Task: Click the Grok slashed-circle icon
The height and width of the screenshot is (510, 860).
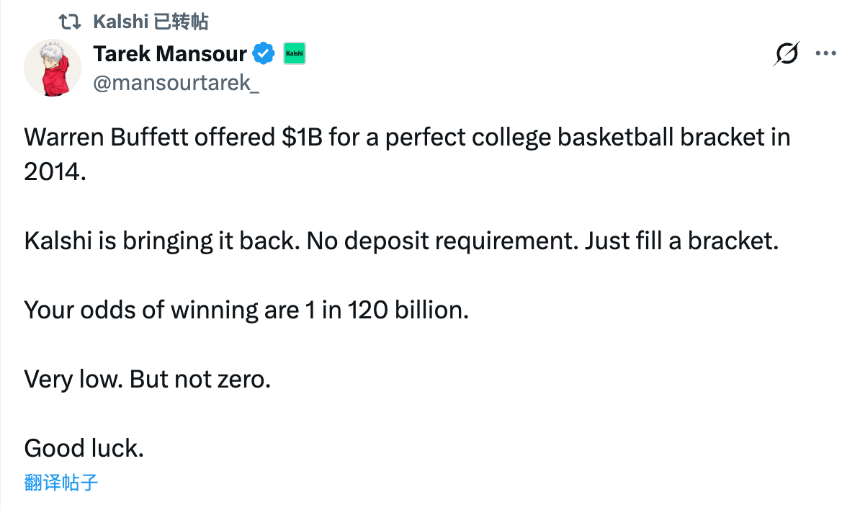Action: pos(787,54)
